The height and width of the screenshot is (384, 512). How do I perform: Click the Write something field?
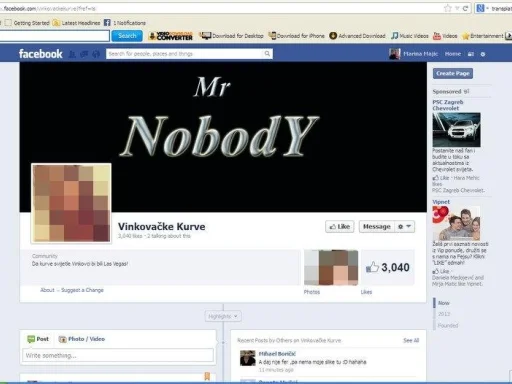(118, 355)
